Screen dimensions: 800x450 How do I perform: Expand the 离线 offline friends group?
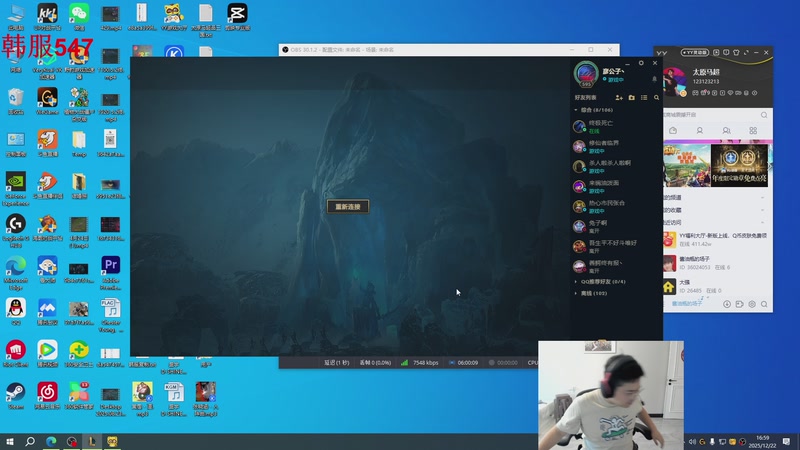(576, 293)
